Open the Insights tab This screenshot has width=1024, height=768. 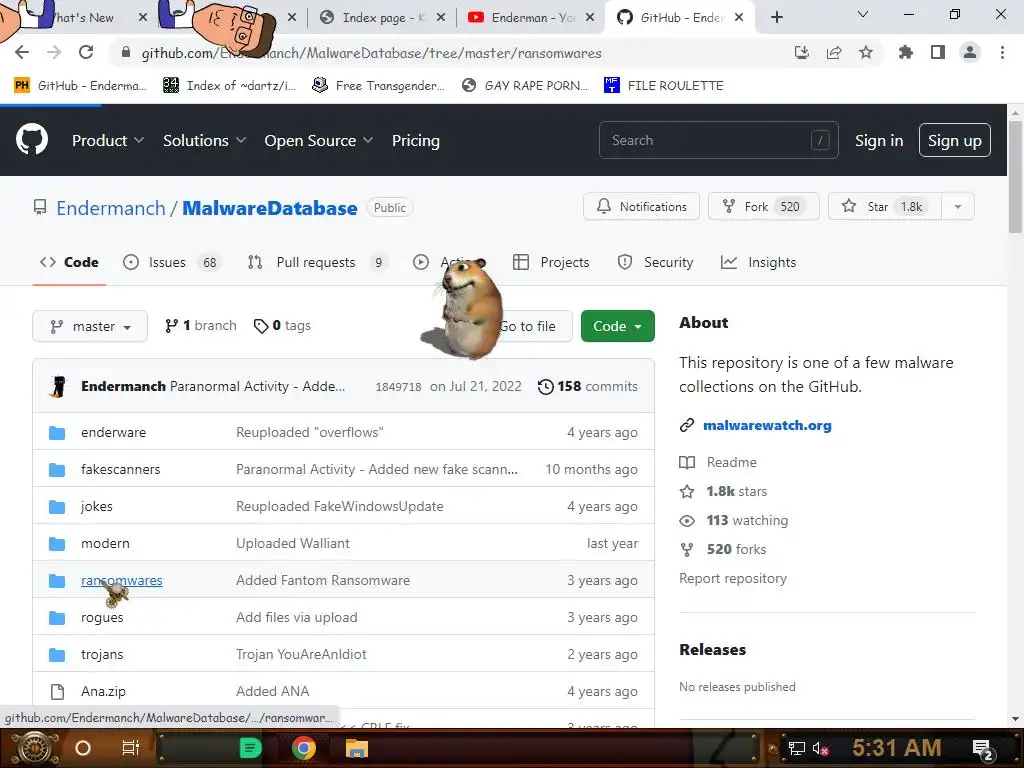(x=758, y=262)
